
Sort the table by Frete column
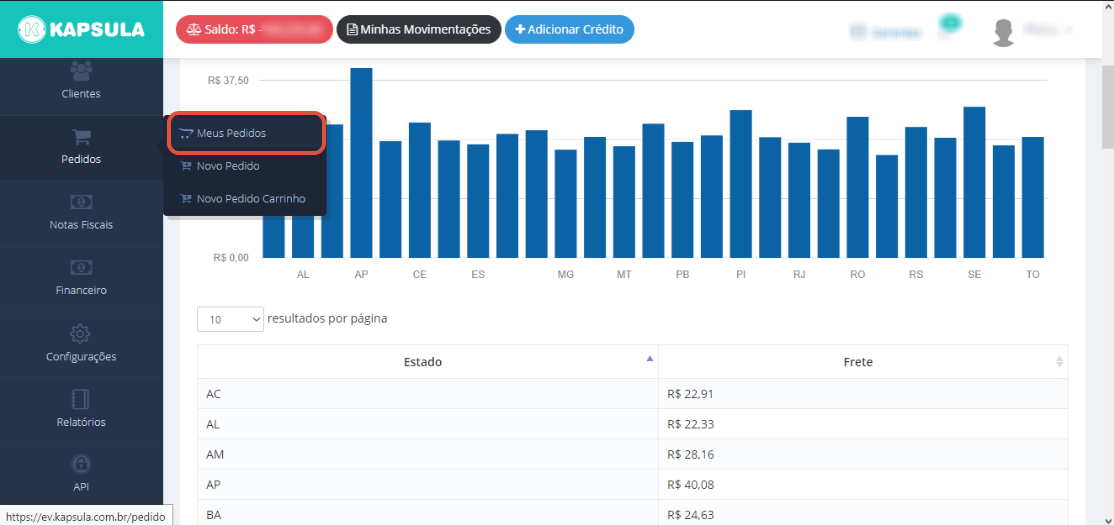(x=863, y=362)
